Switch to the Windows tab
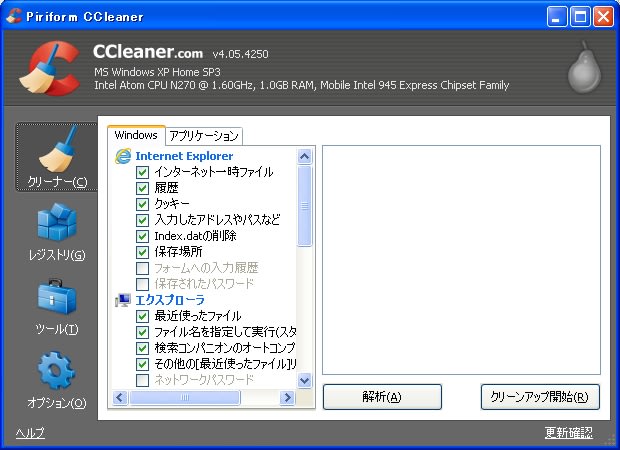 136,135
